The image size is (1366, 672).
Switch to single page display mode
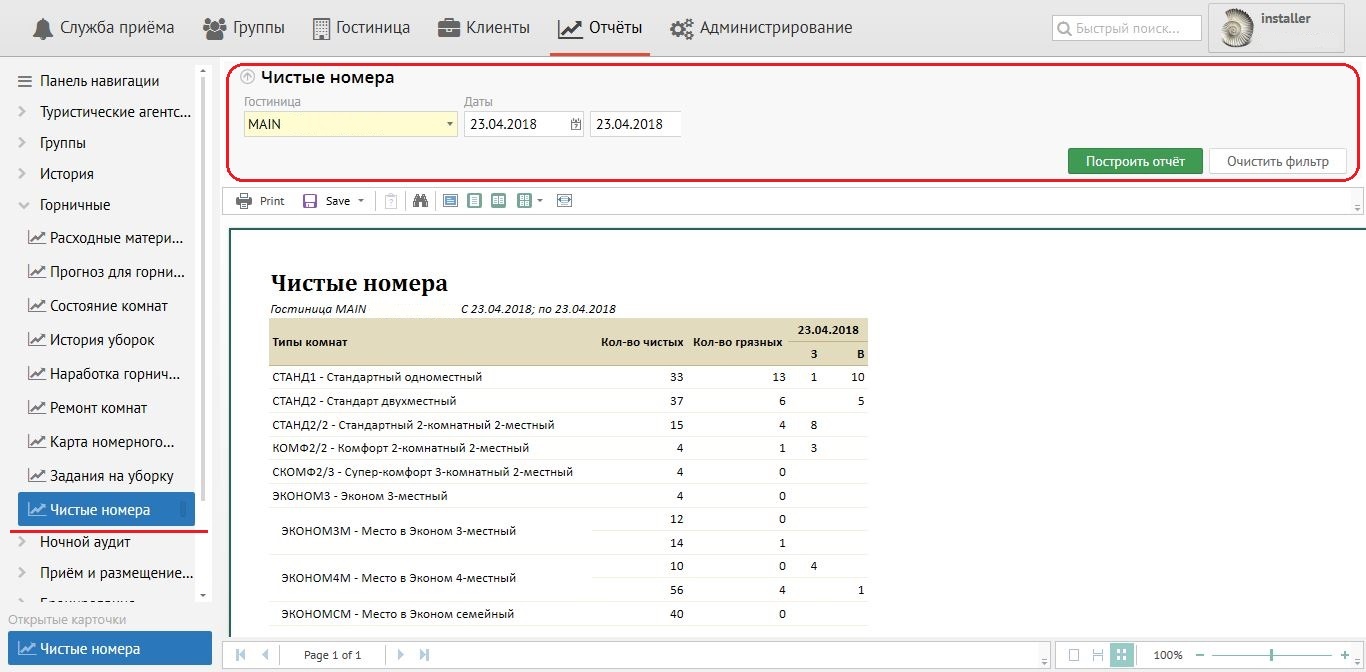(x=1074, y=655)
